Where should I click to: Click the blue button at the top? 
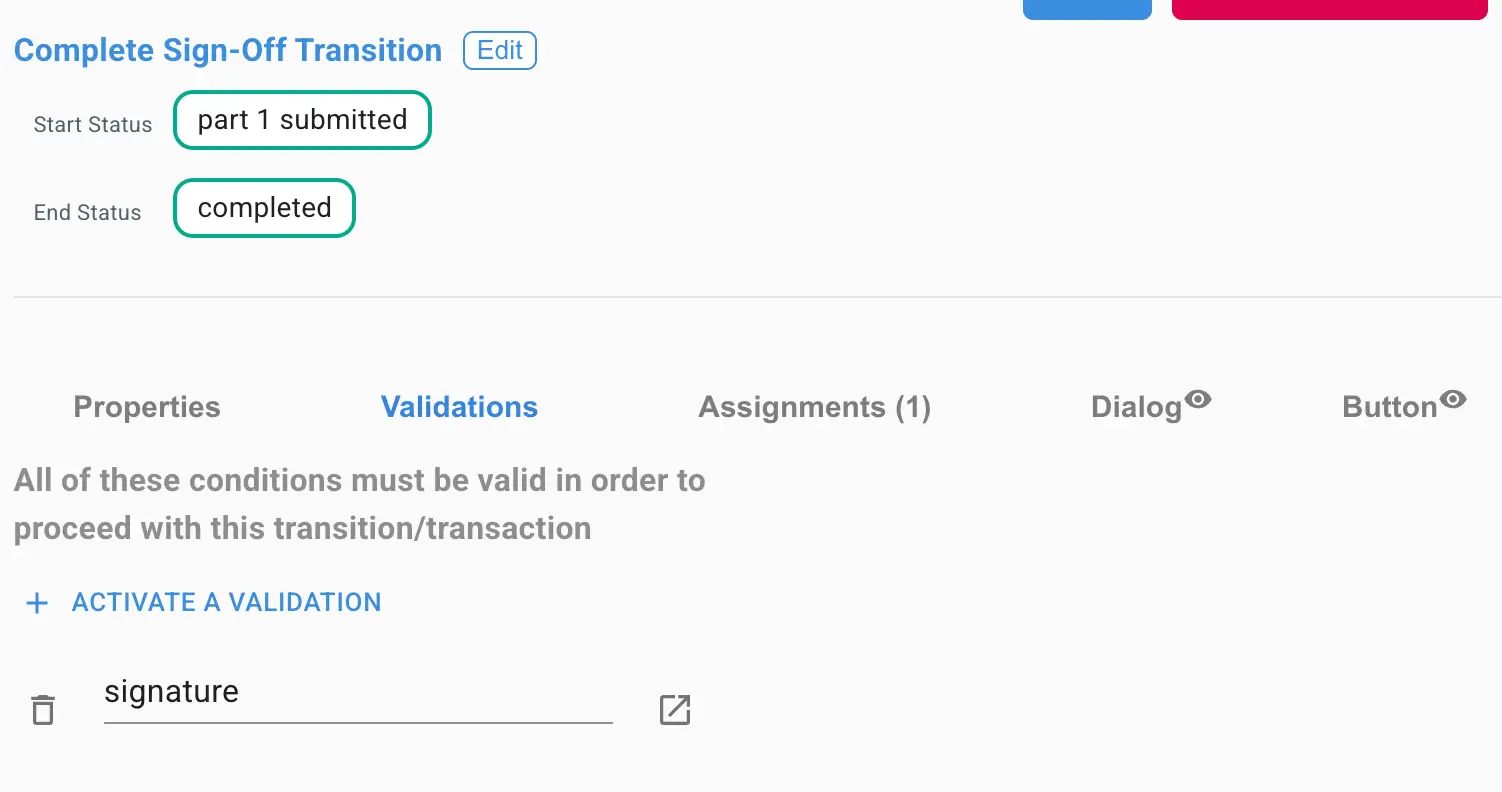[x=1087, y=8]
